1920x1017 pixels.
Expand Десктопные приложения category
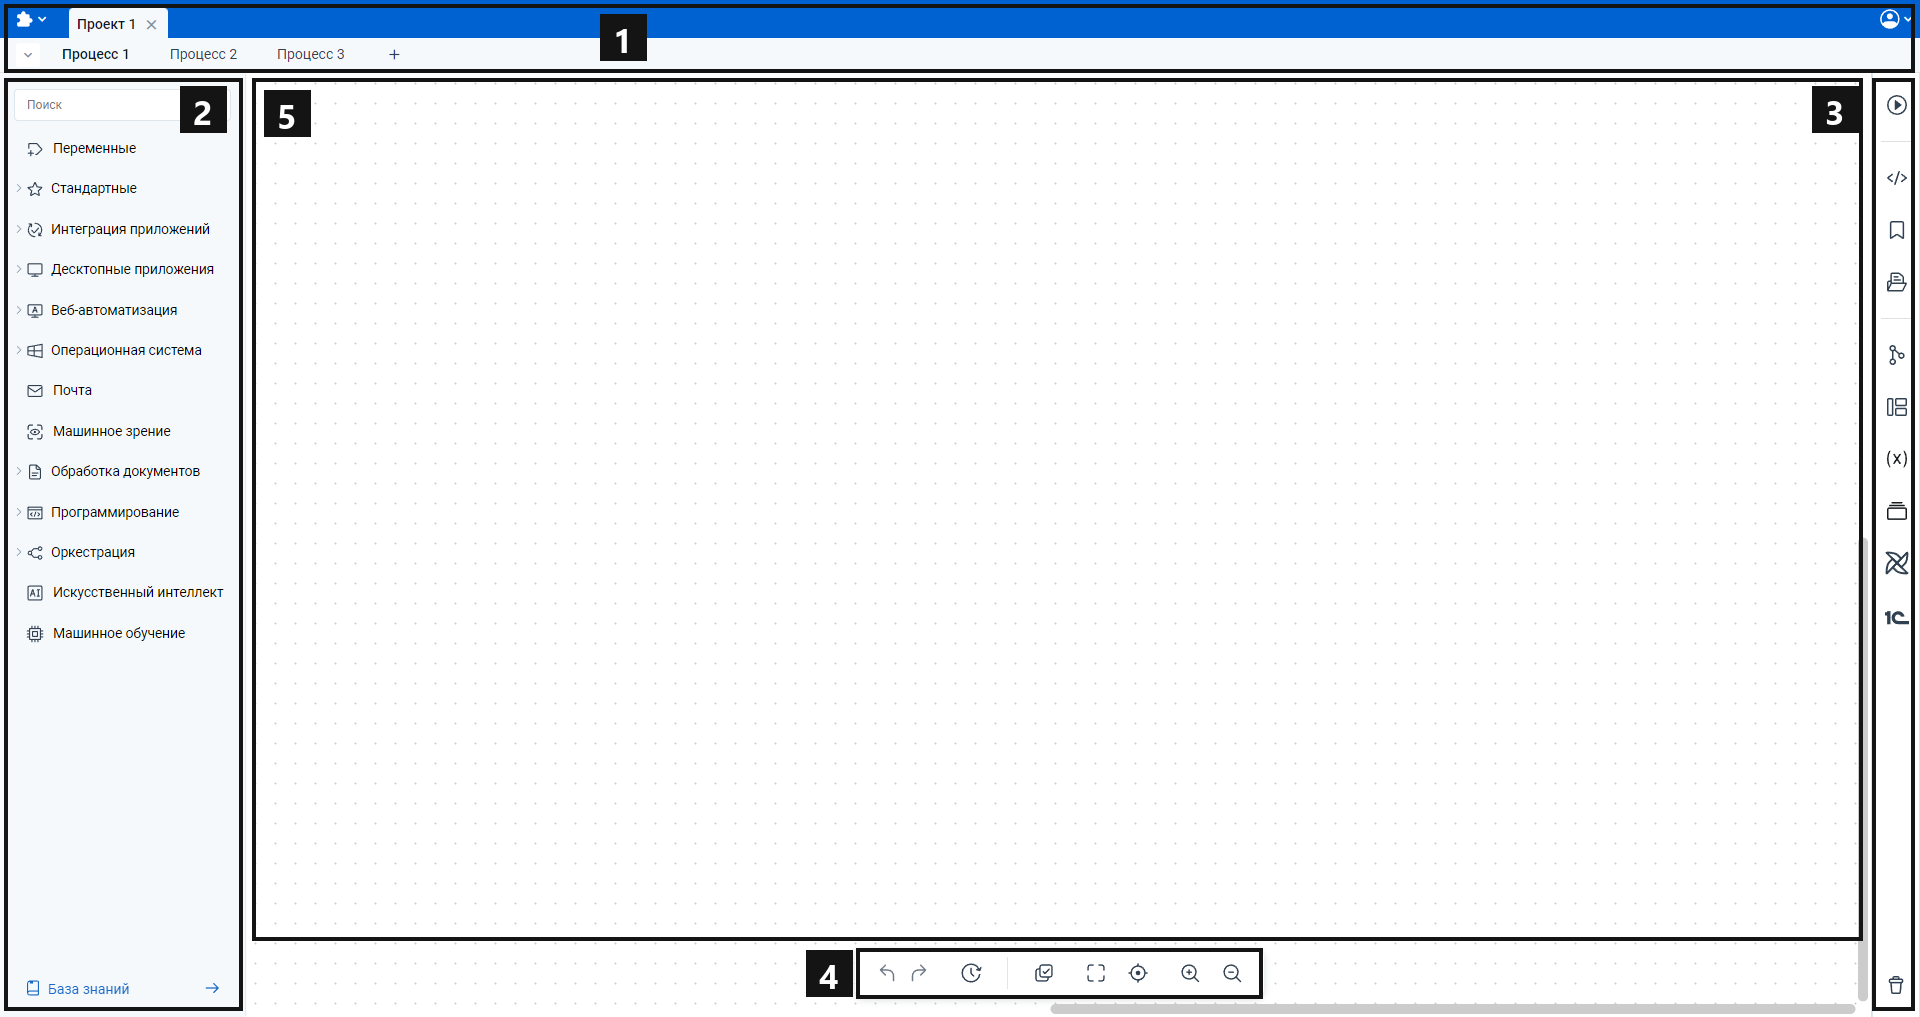19,269
